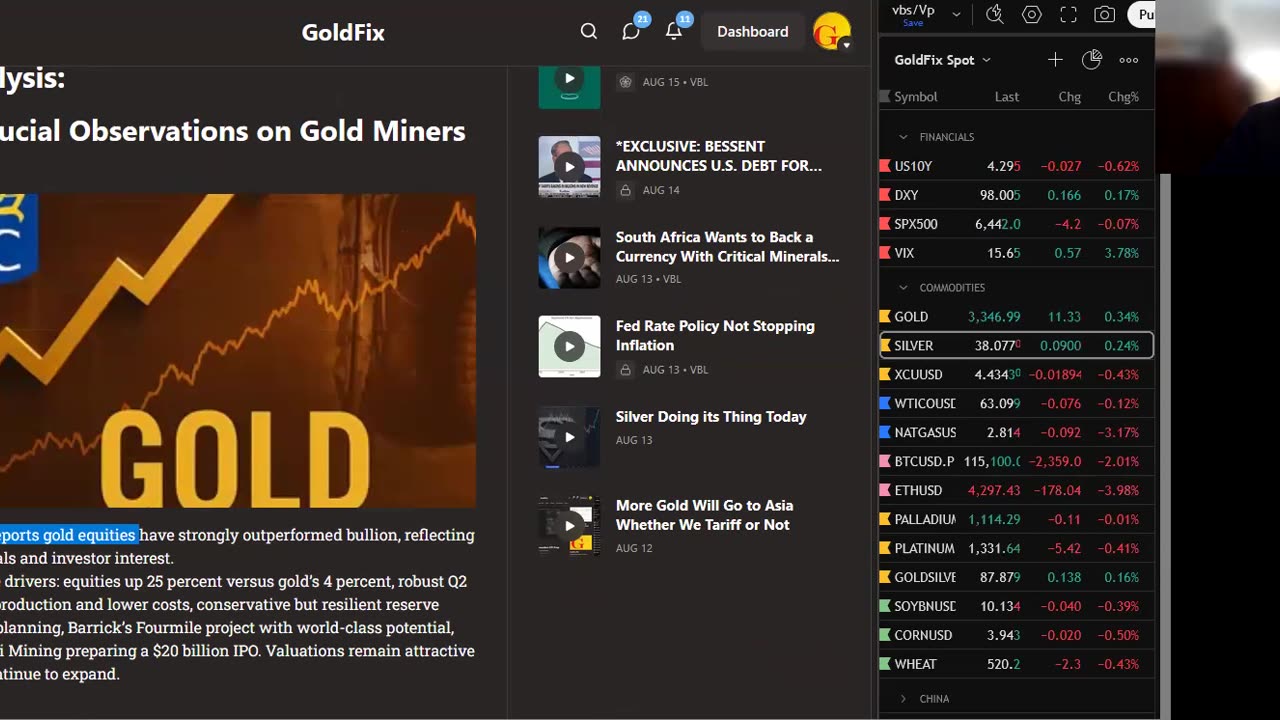Collapse the COMMODITIES section
The height and width of the screenshot is (720, 1280).
903,288
